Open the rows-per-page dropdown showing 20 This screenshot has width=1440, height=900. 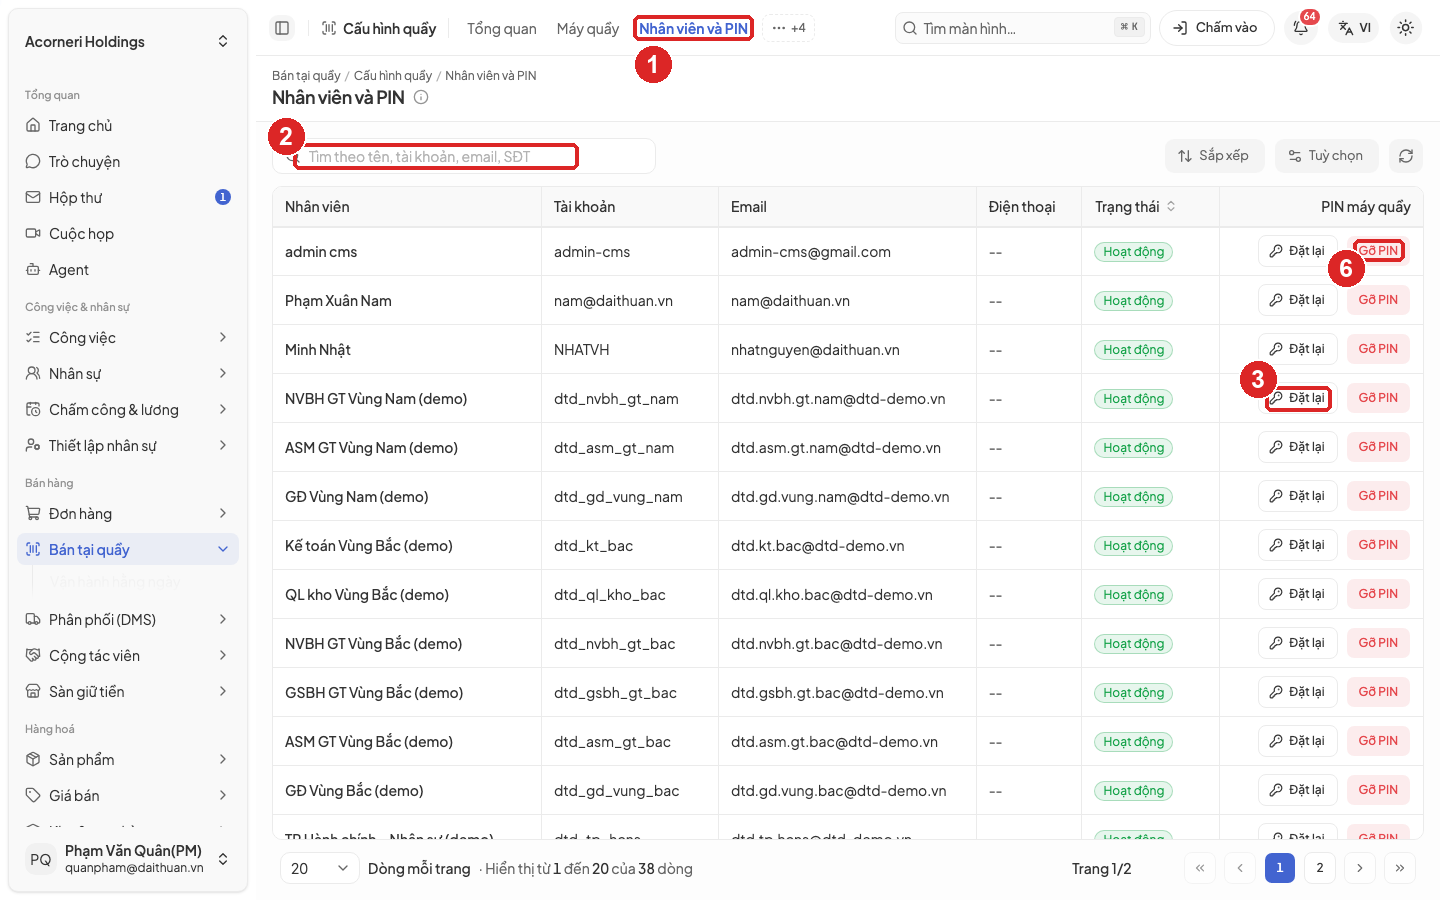[320, 868]
